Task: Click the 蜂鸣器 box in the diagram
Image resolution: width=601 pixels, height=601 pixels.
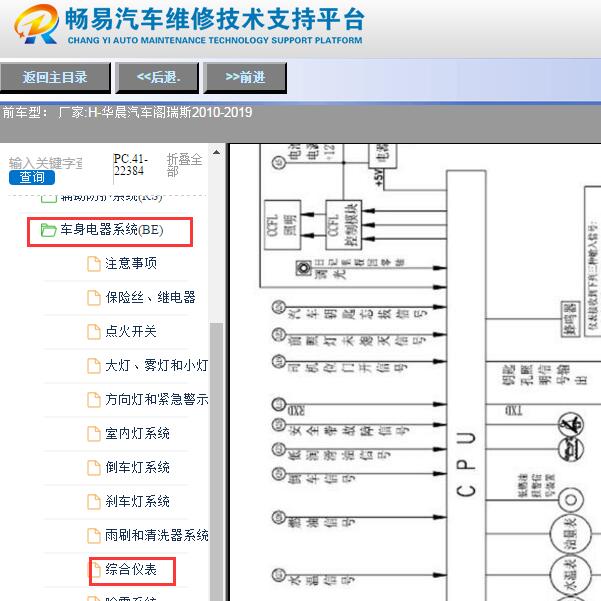Action: [570, 319]
